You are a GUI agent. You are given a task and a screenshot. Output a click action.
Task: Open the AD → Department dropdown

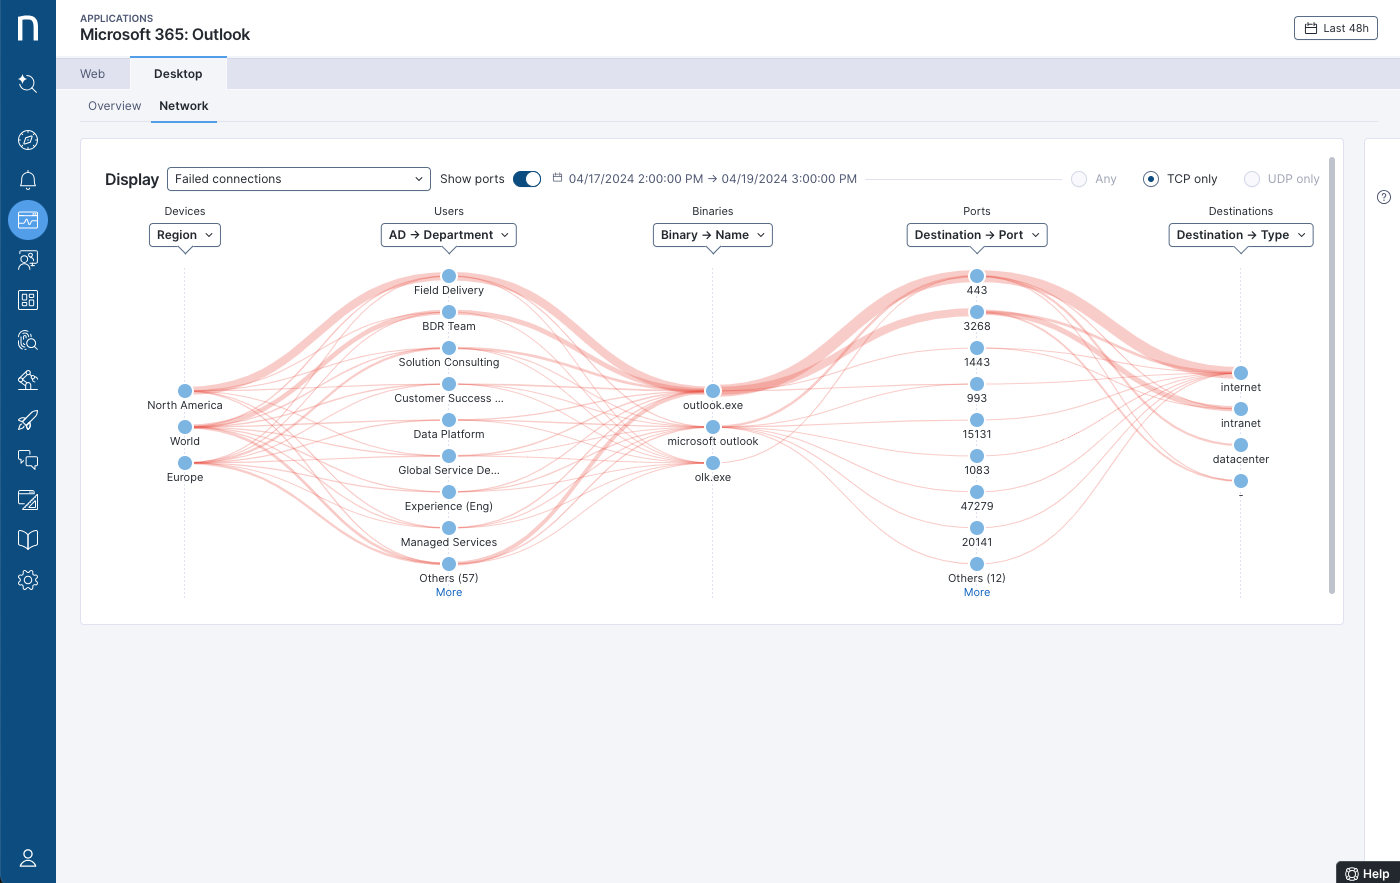(448, 235)
